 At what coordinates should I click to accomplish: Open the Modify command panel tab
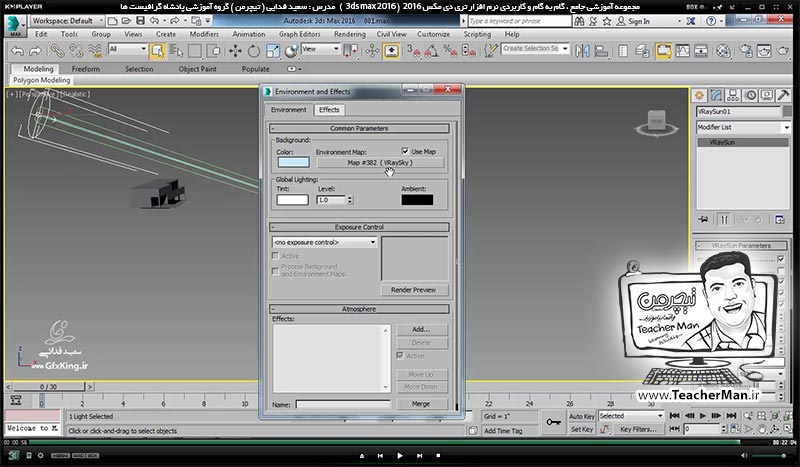coord(716,95)
